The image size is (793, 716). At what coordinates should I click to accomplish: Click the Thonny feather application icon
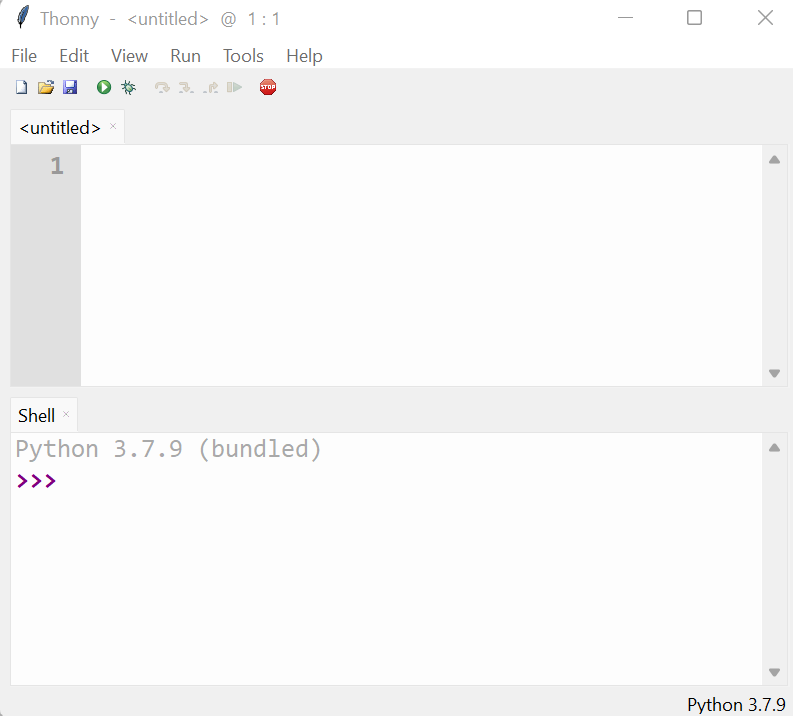pyautogui.click(x=22, y=17)
